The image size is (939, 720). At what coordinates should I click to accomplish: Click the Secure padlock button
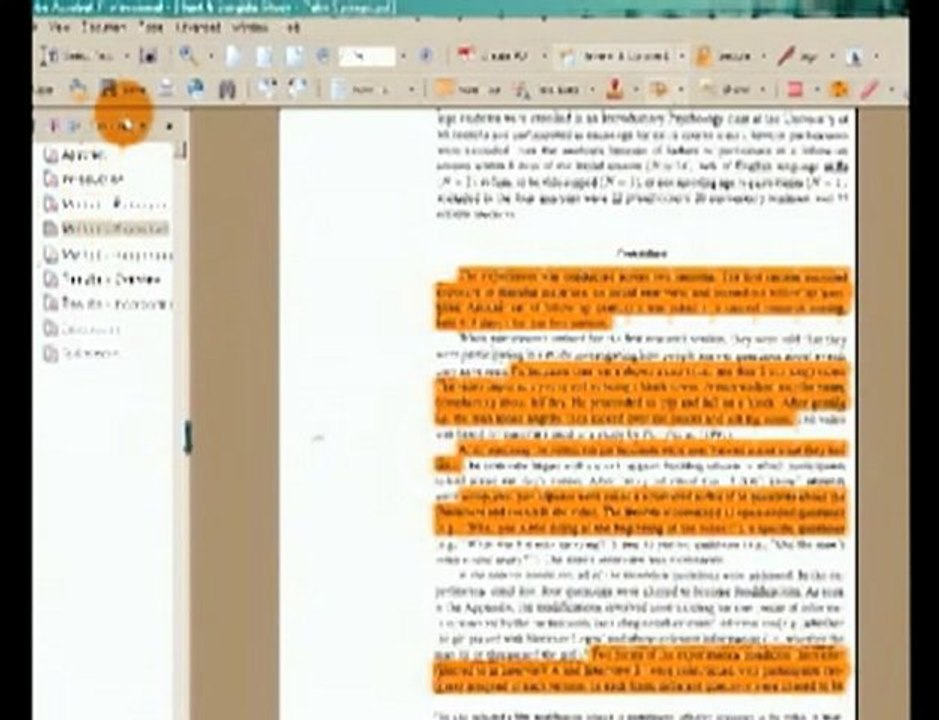pyautogui.click(x=723, y=56)
